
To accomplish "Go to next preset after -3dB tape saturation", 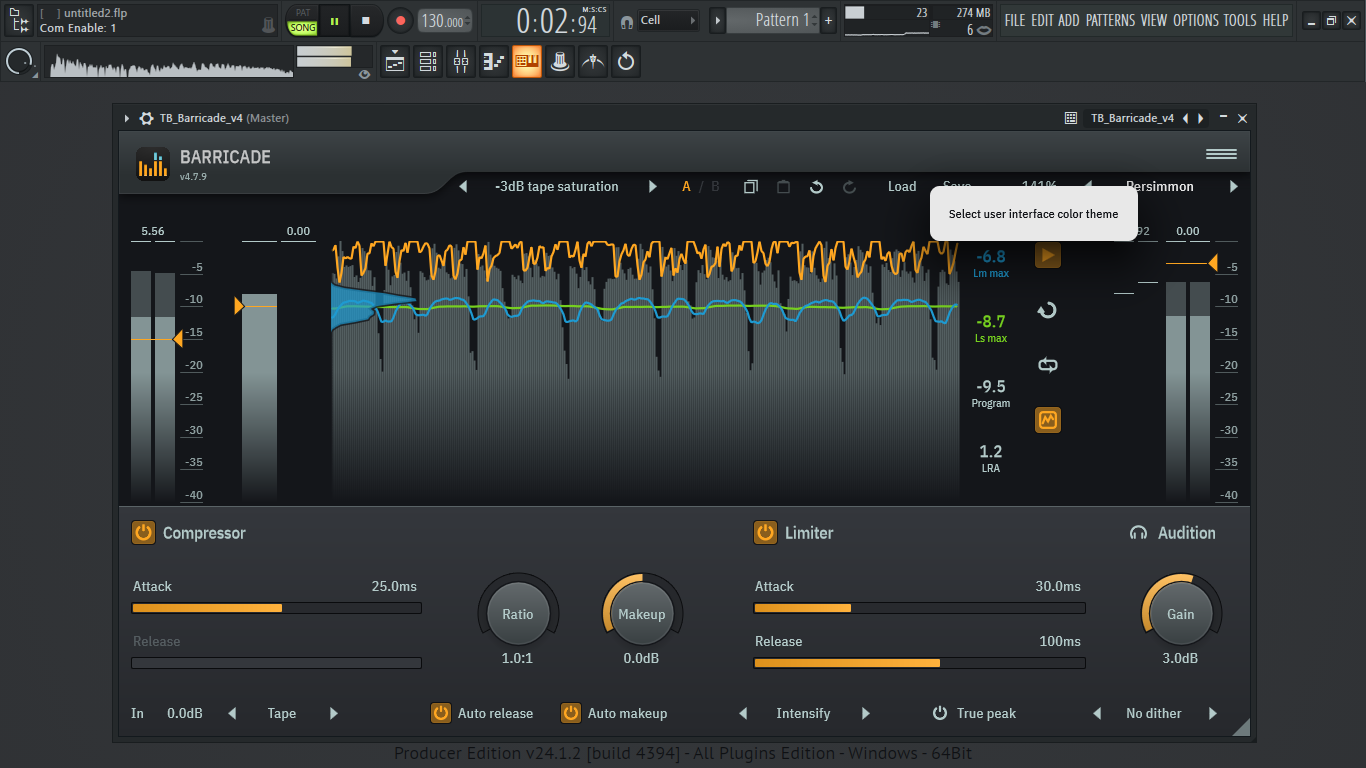I will [x=653, y=187].
